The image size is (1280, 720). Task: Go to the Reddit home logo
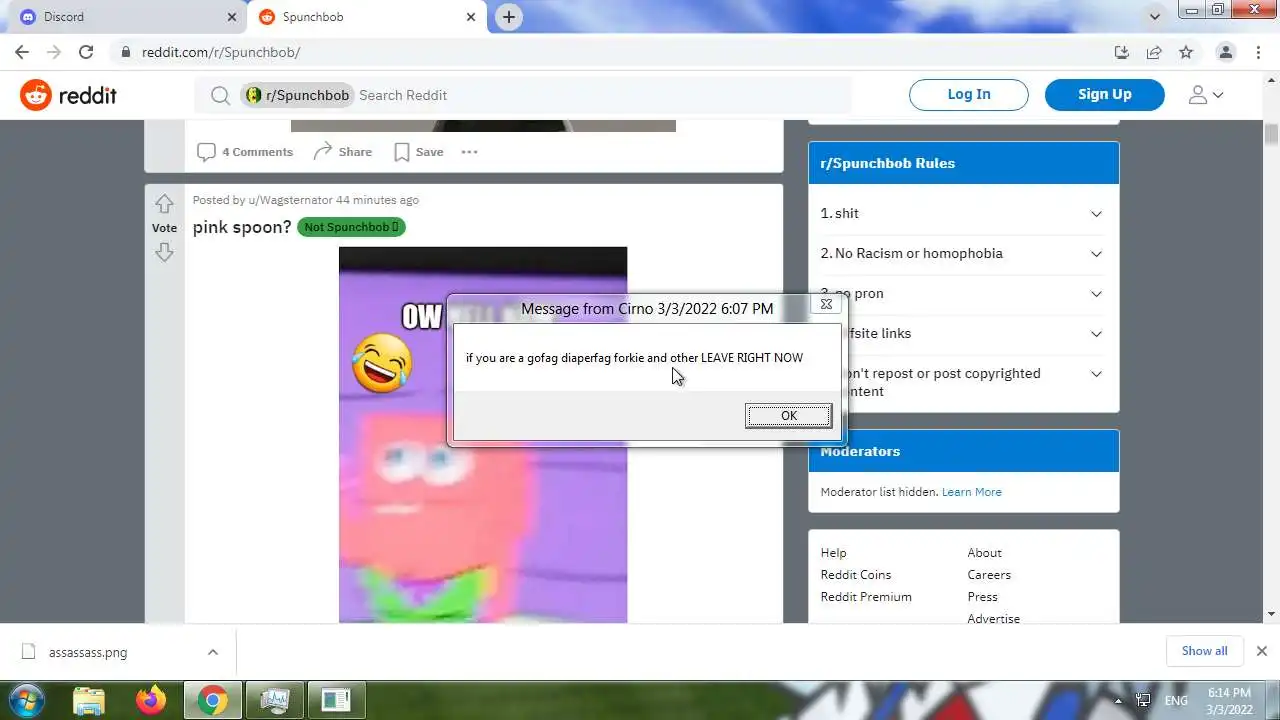[68, 95]
